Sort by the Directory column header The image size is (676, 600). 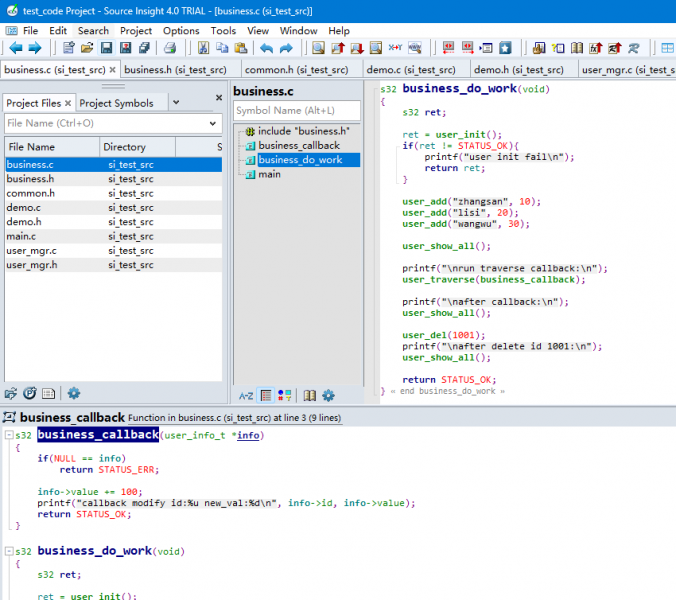tap(138, 147)
